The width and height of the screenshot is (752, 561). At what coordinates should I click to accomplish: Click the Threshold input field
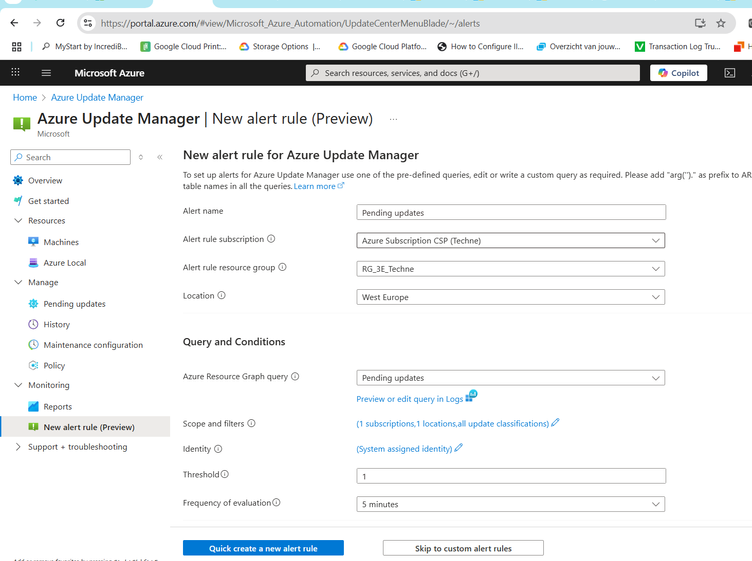tap(511, 476)
